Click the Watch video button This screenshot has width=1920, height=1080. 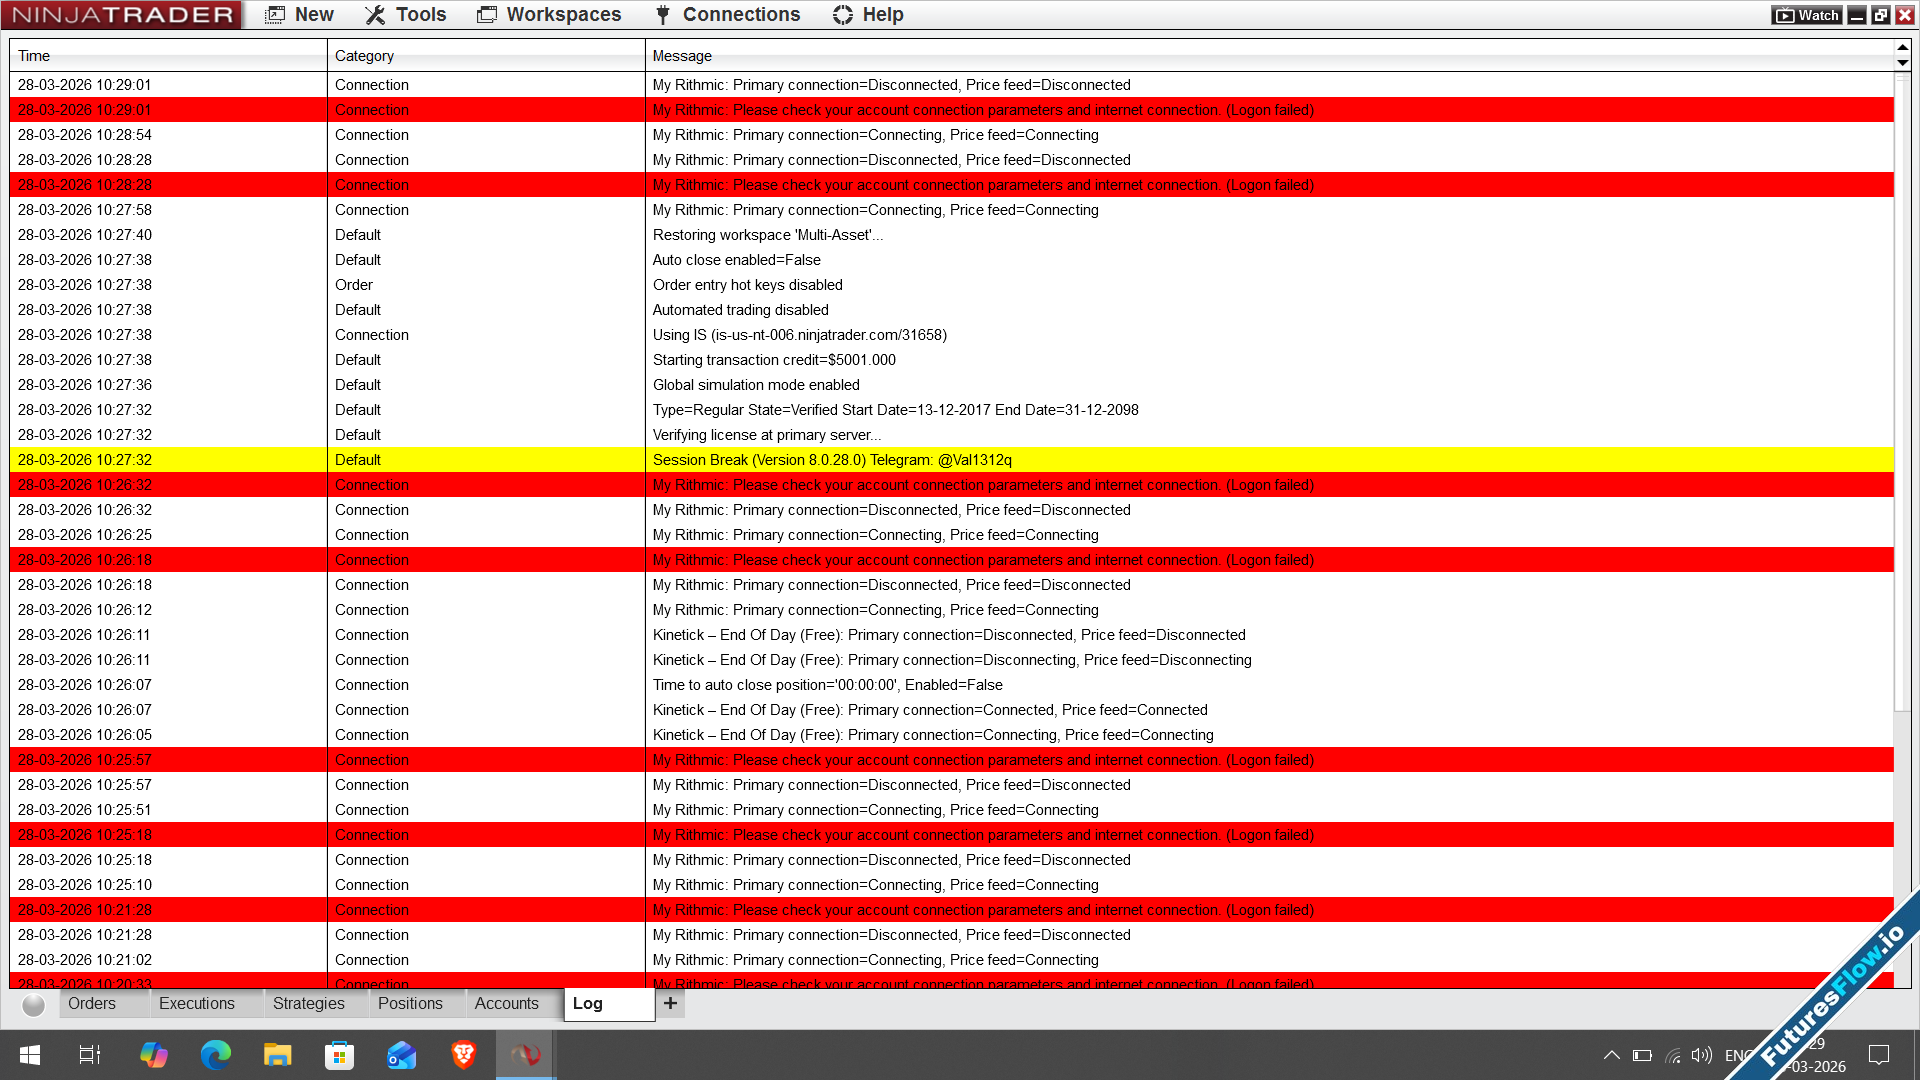coord(1807,15)
